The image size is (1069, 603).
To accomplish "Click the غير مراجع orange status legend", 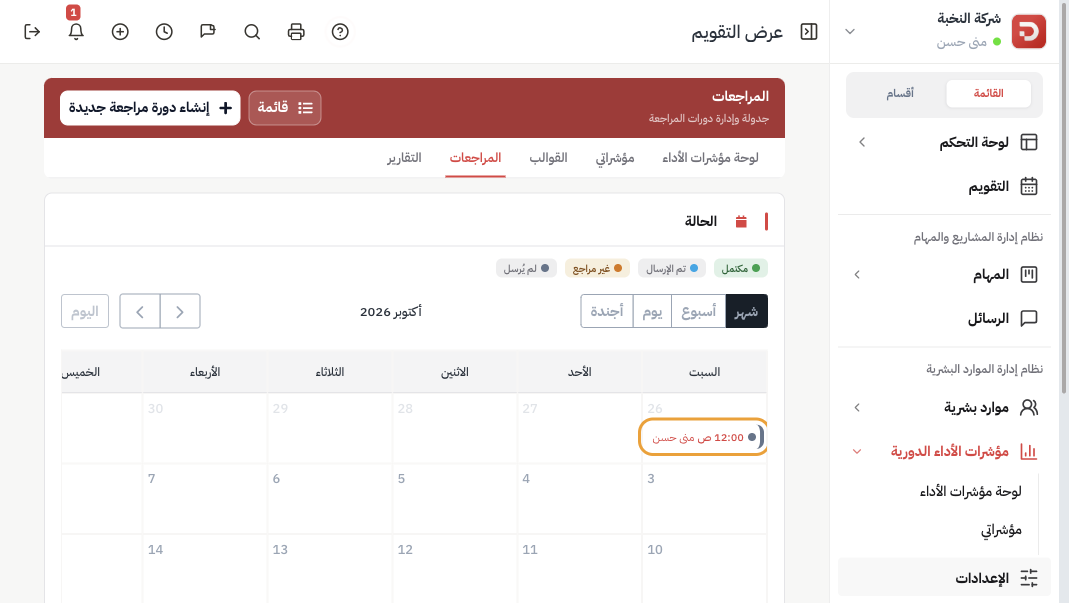I will [597, 268].
